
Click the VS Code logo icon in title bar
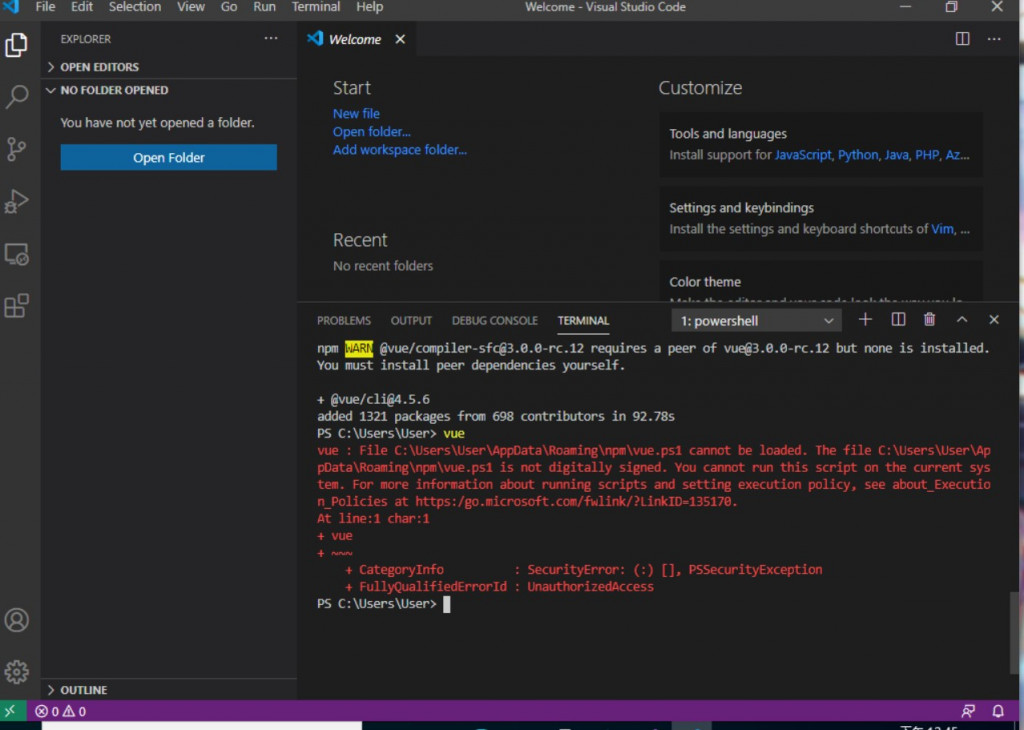coord(10,7)
